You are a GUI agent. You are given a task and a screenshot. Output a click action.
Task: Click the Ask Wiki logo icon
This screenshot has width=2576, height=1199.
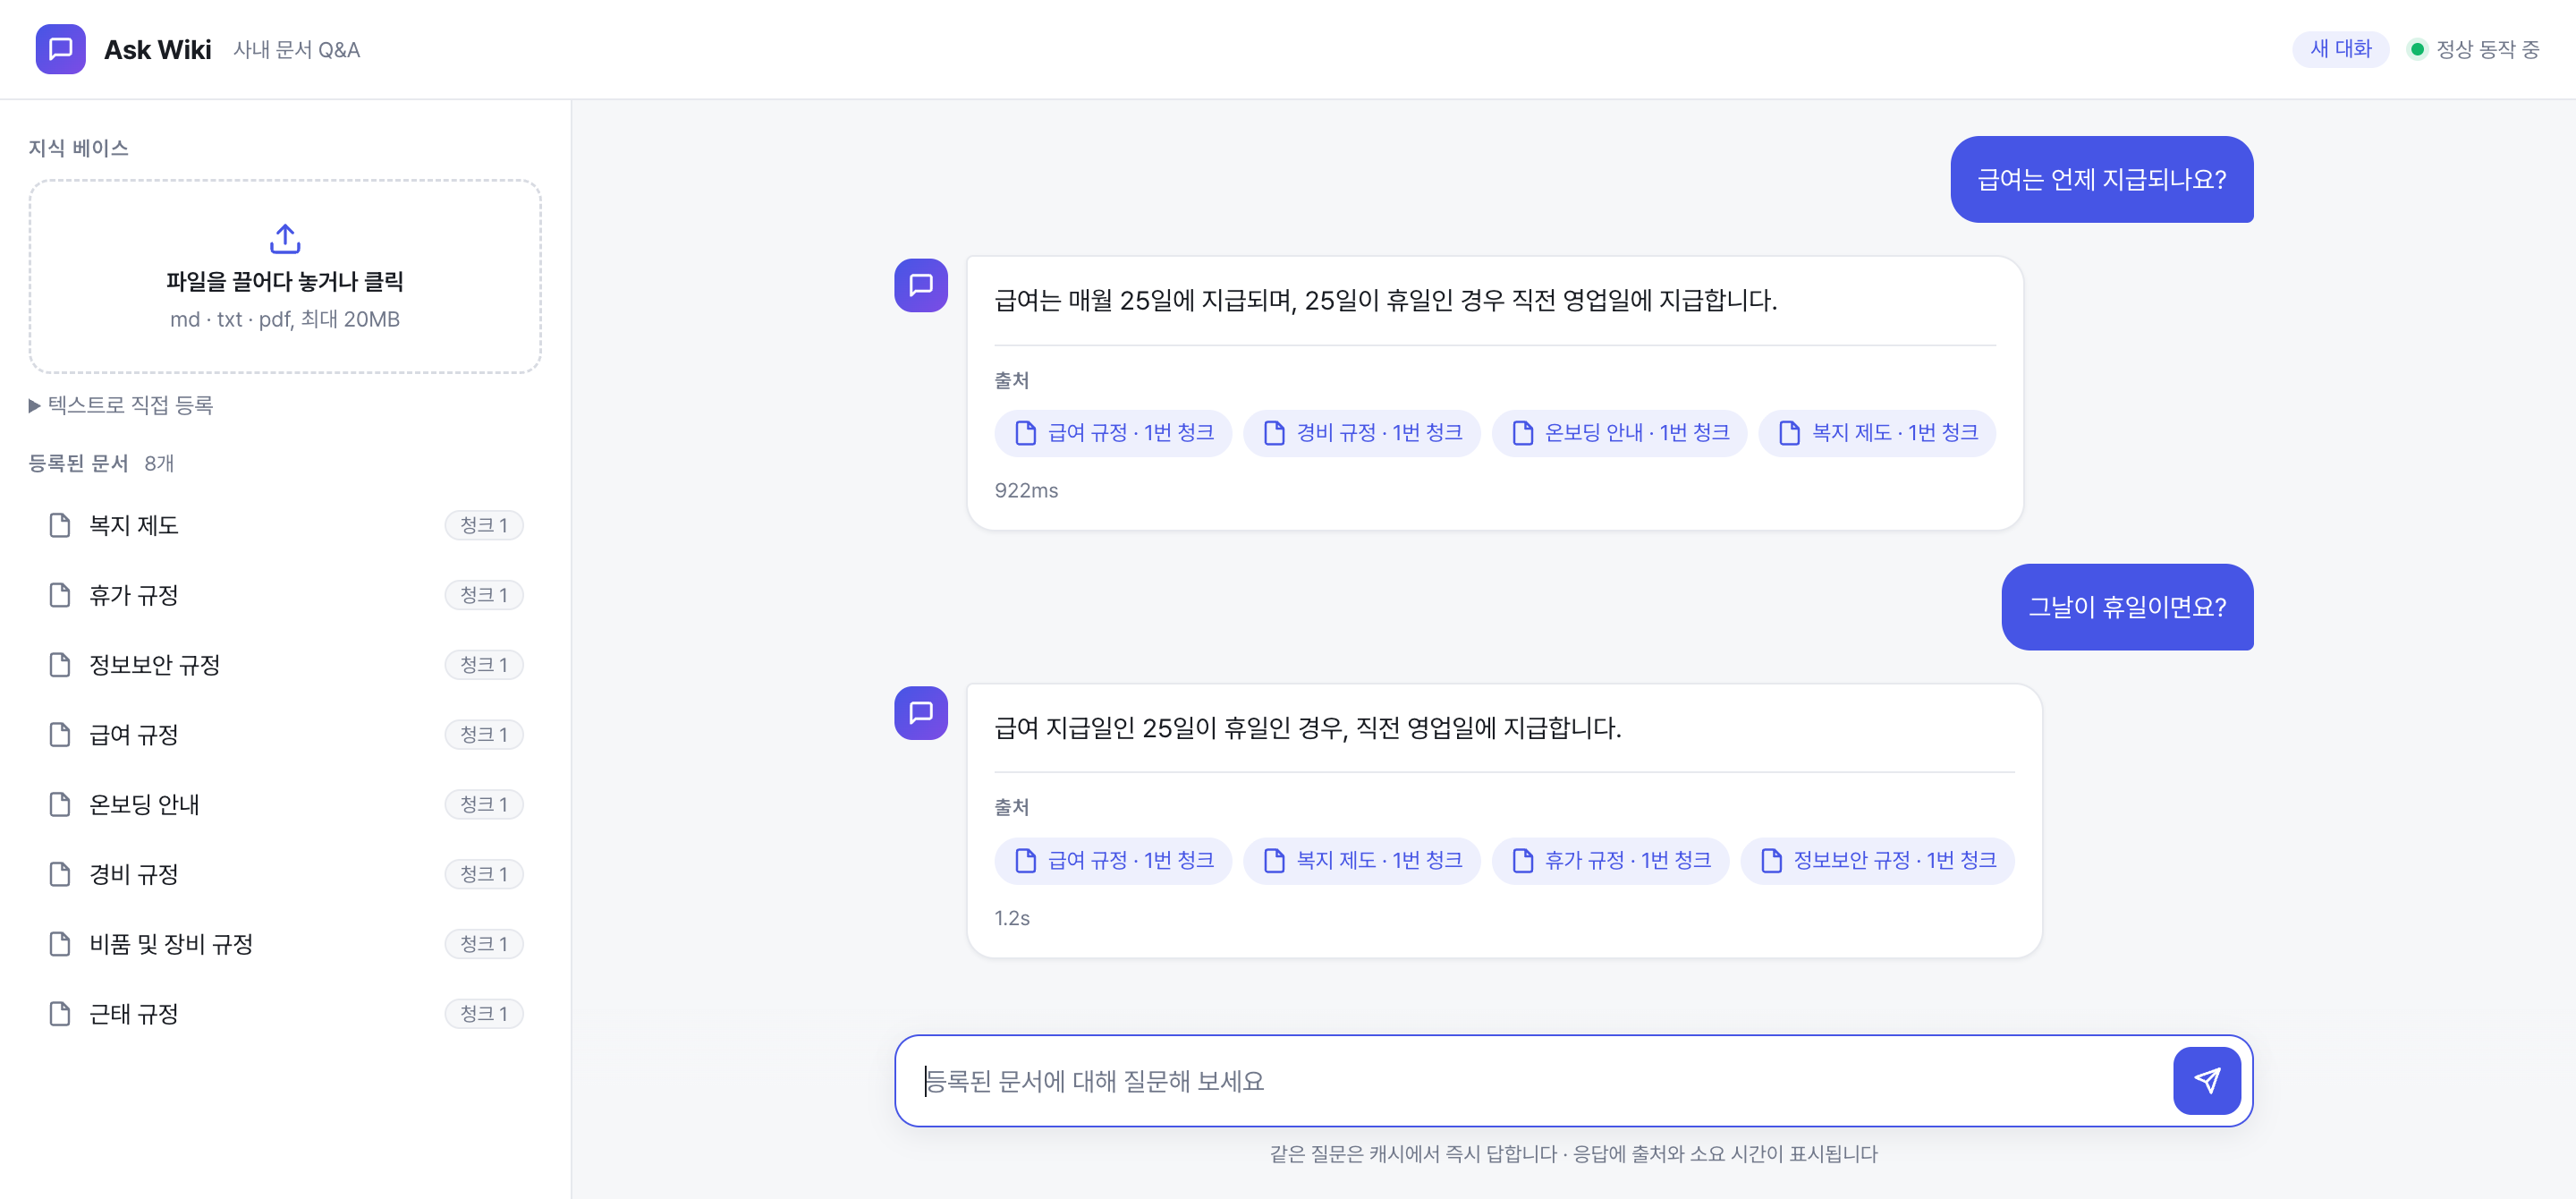[x=60, y=49]
